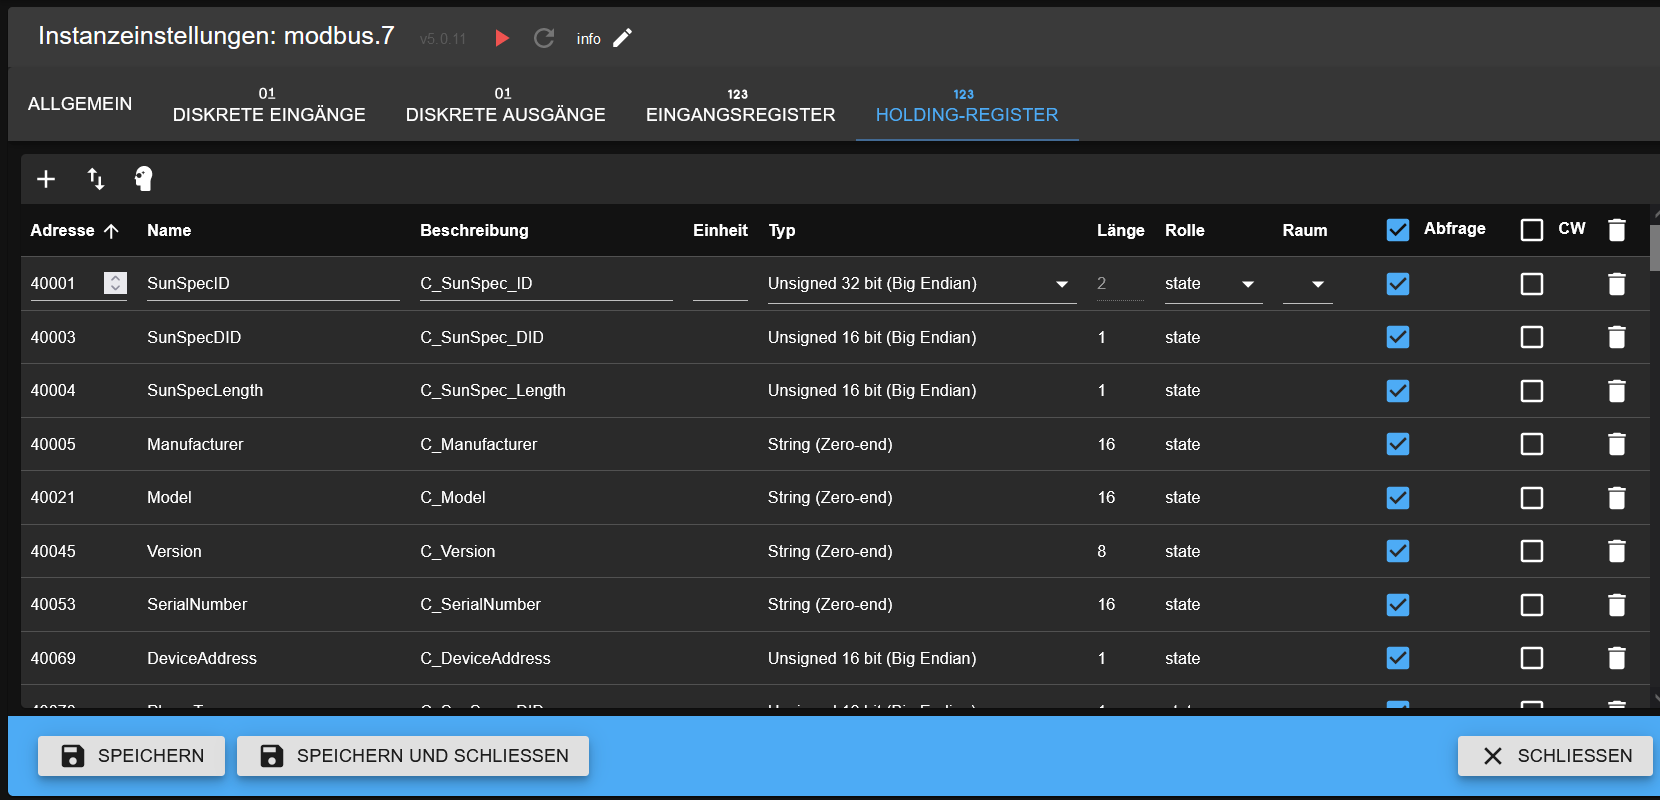Viewport: 1660px width, 800px height.
Task: Toggle the CW header checkbox
Action: coord(1532,230)
